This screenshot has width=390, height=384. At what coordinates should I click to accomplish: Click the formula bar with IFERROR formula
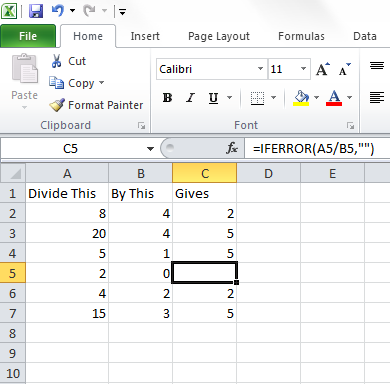tap(317, 148)
